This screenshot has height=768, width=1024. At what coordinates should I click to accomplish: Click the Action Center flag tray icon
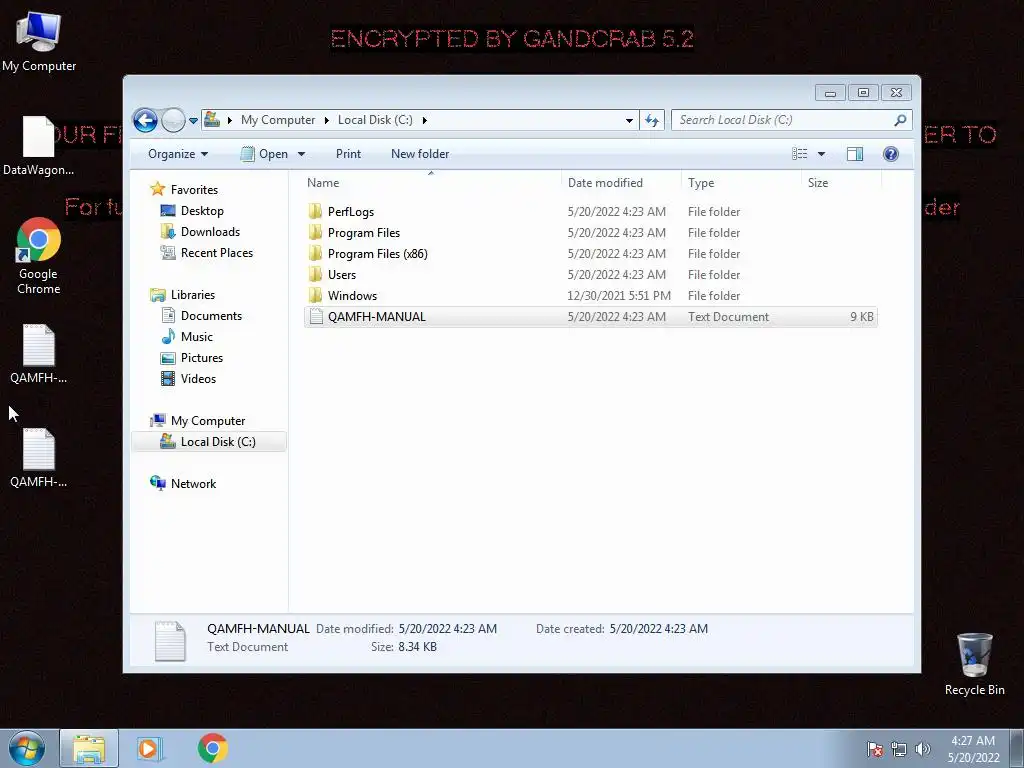(875, 749)
